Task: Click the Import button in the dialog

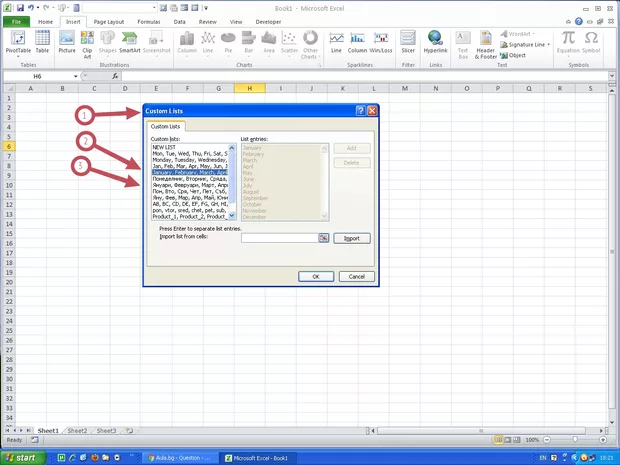Action: point(352,238)
